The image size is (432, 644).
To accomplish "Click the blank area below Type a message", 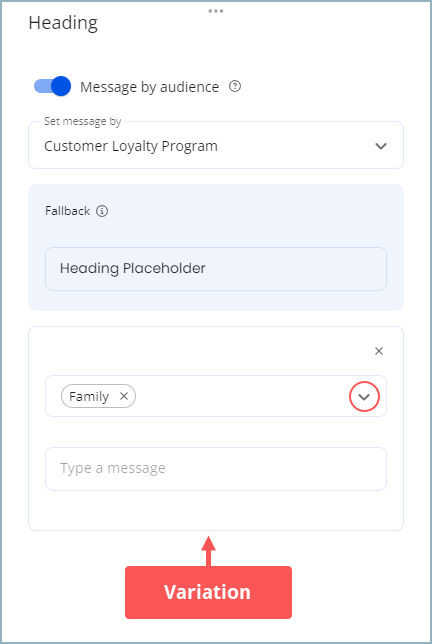I will [216, 509].
